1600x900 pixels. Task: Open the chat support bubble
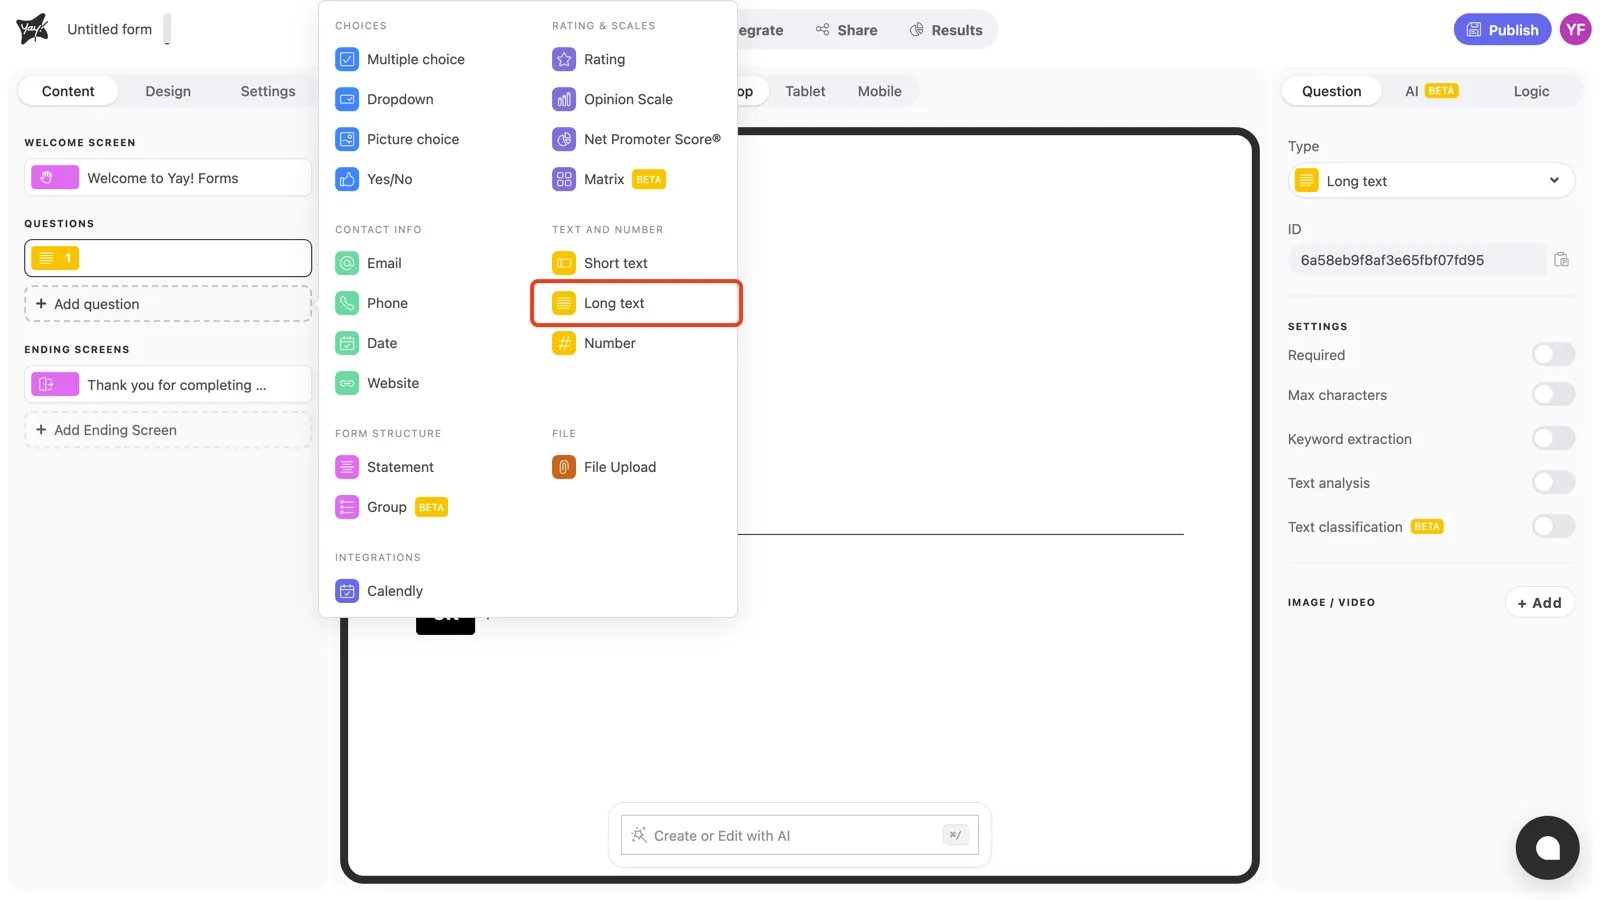point(1547,848)
